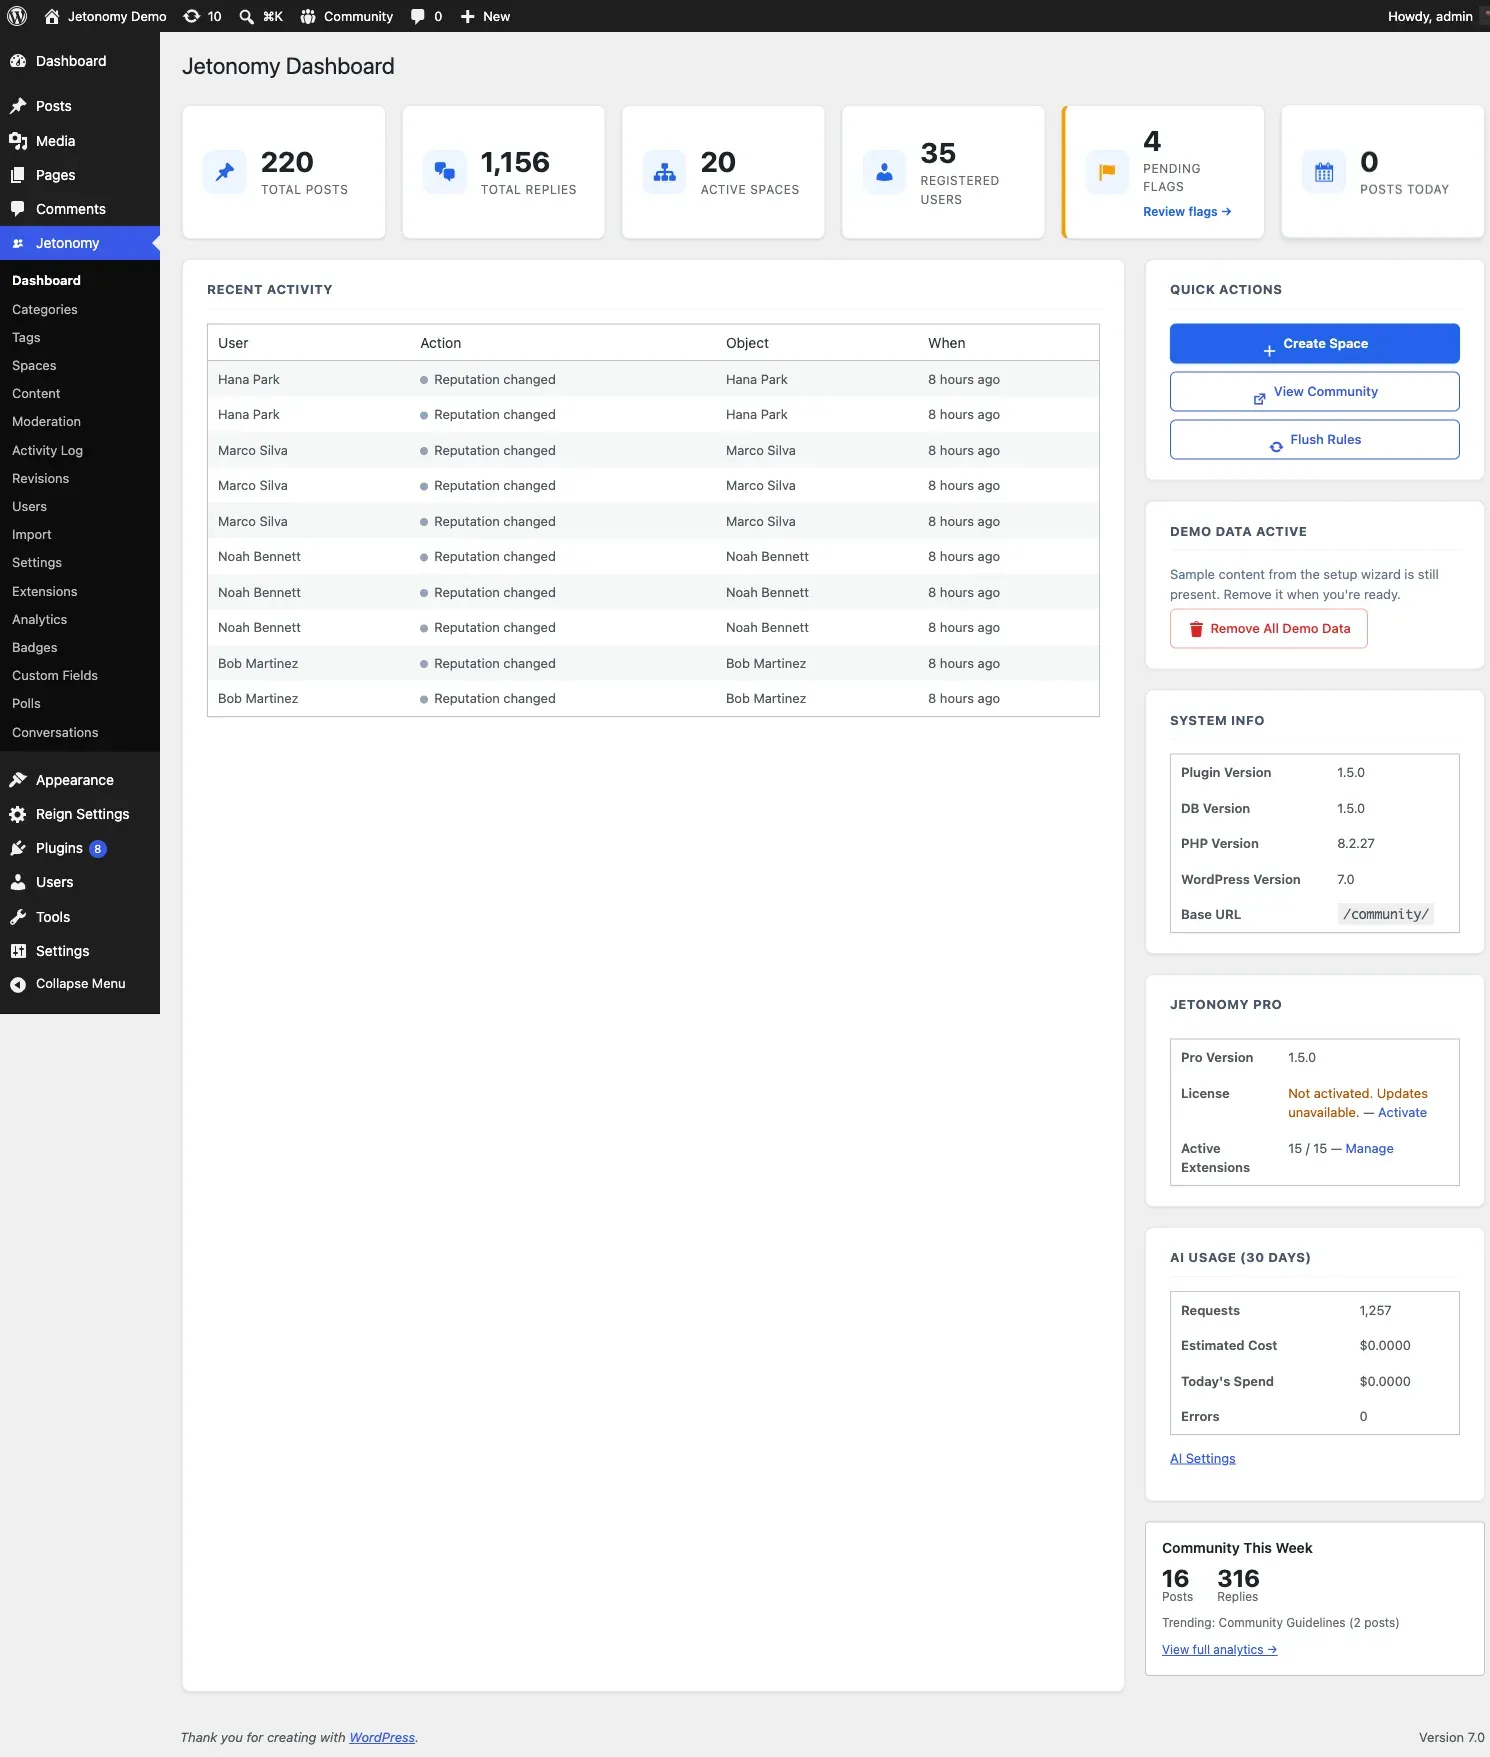
Task: Open the search magnifier icon
Action: pyautogui.click(x=246, y=16)
